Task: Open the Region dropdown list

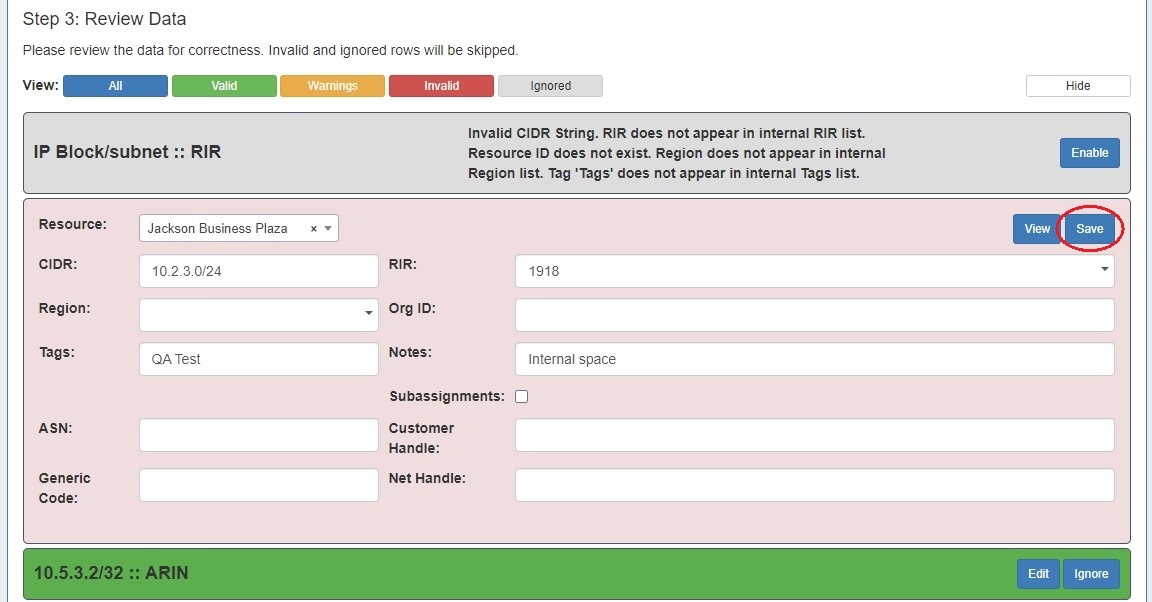Action: tap(368, 314)
